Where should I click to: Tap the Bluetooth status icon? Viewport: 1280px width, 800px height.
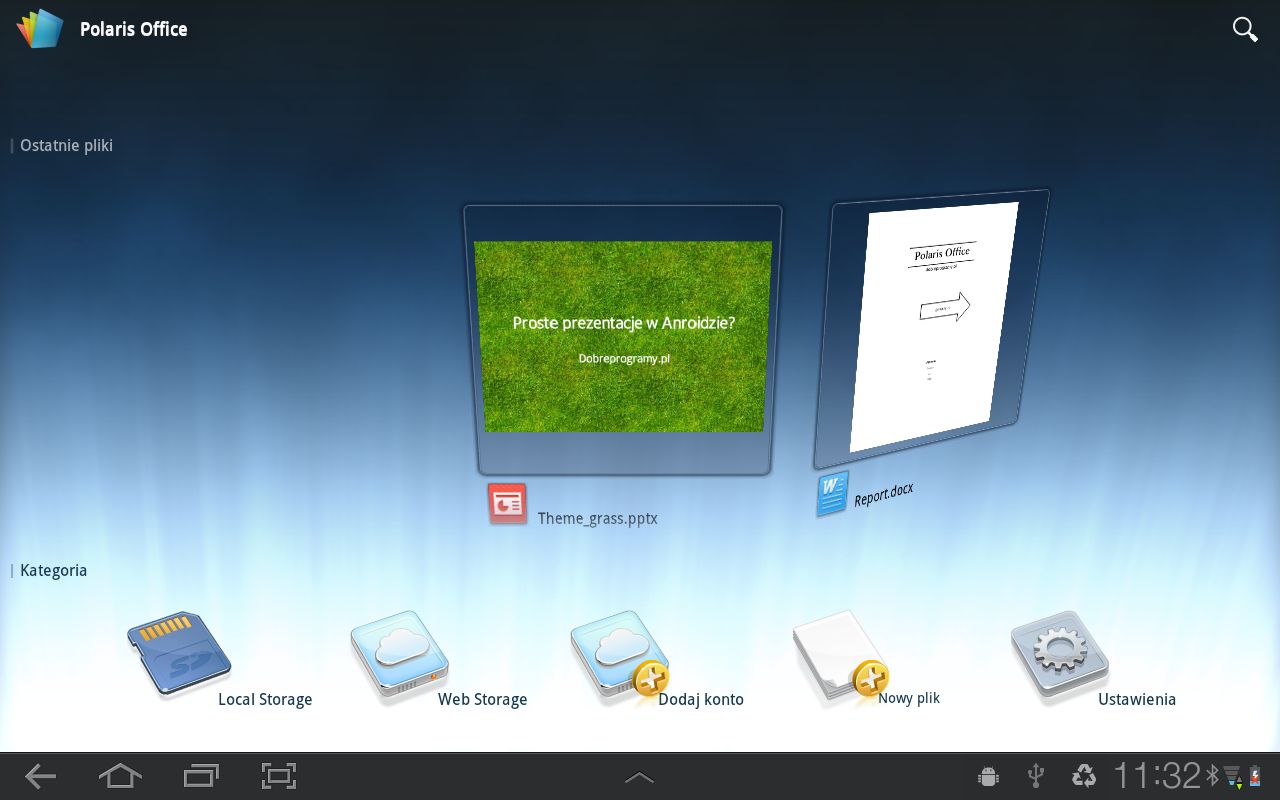click(1212, 775)
